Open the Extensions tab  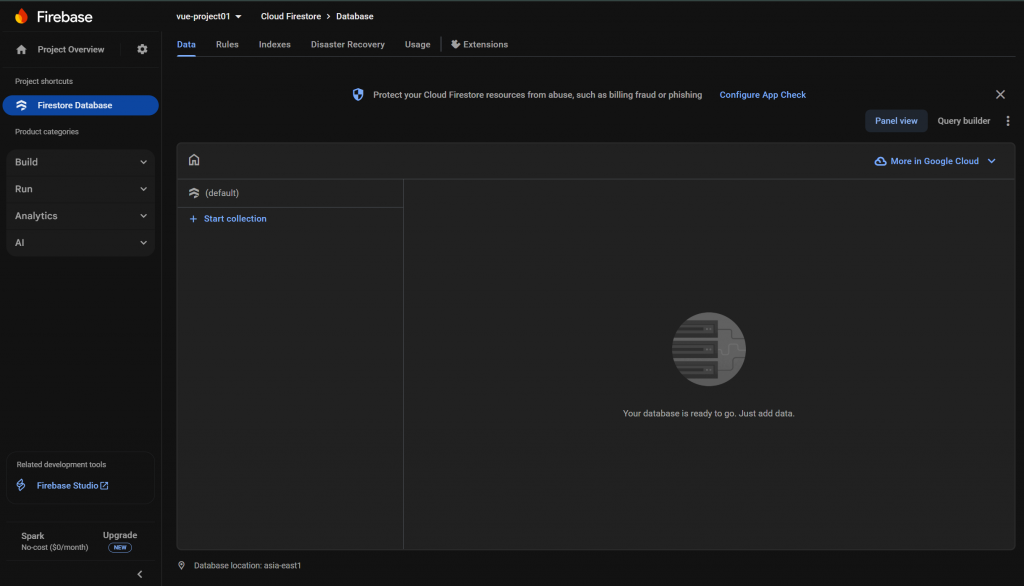click(x=479, y=44)
